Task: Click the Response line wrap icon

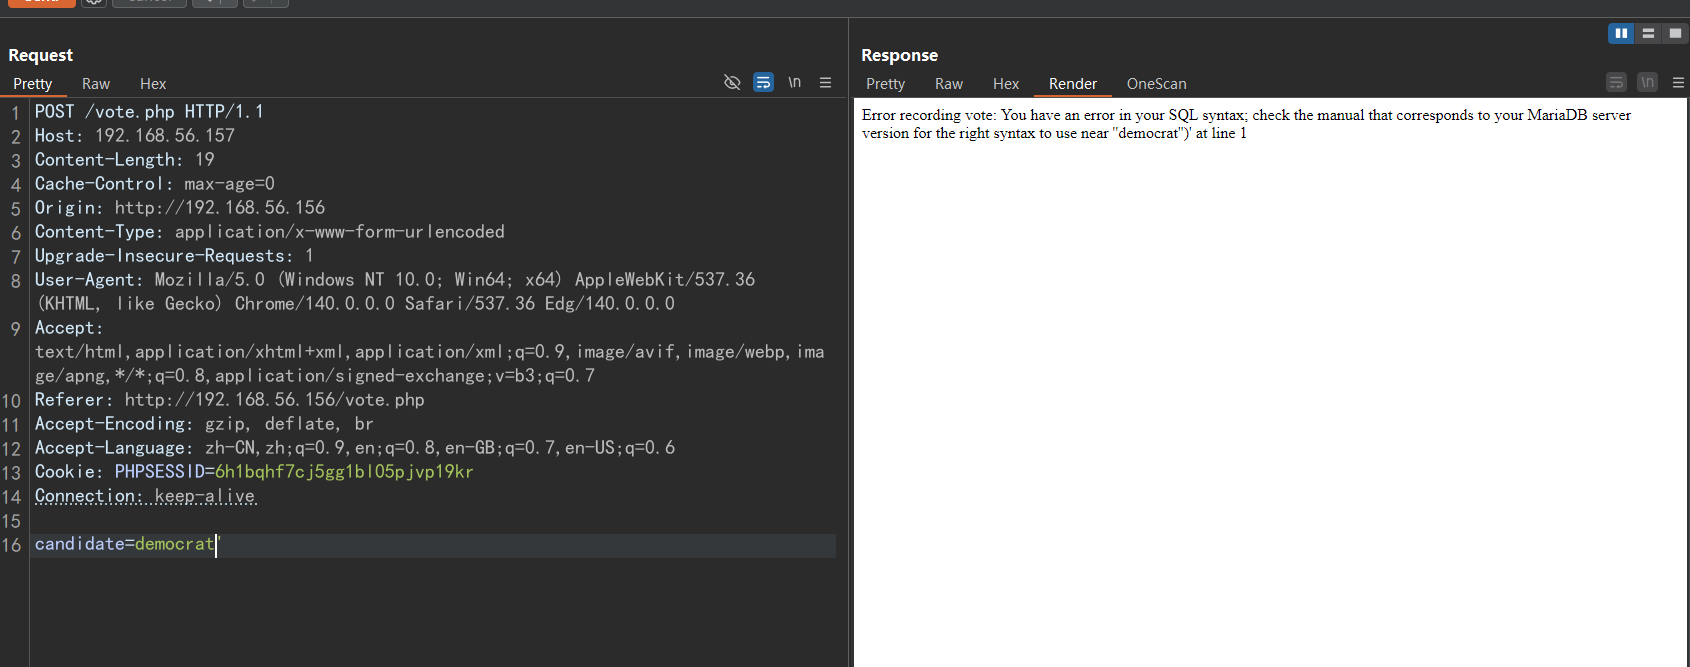Action: coord(1616,82)
